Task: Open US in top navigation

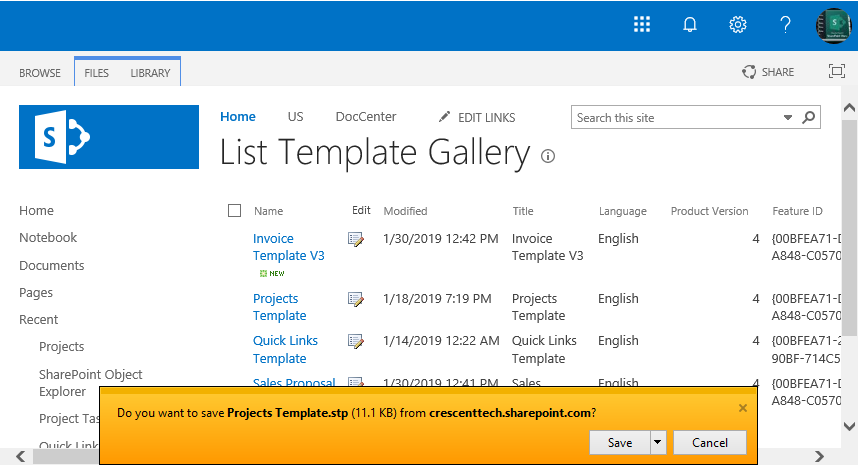Action: pos(295,117)
